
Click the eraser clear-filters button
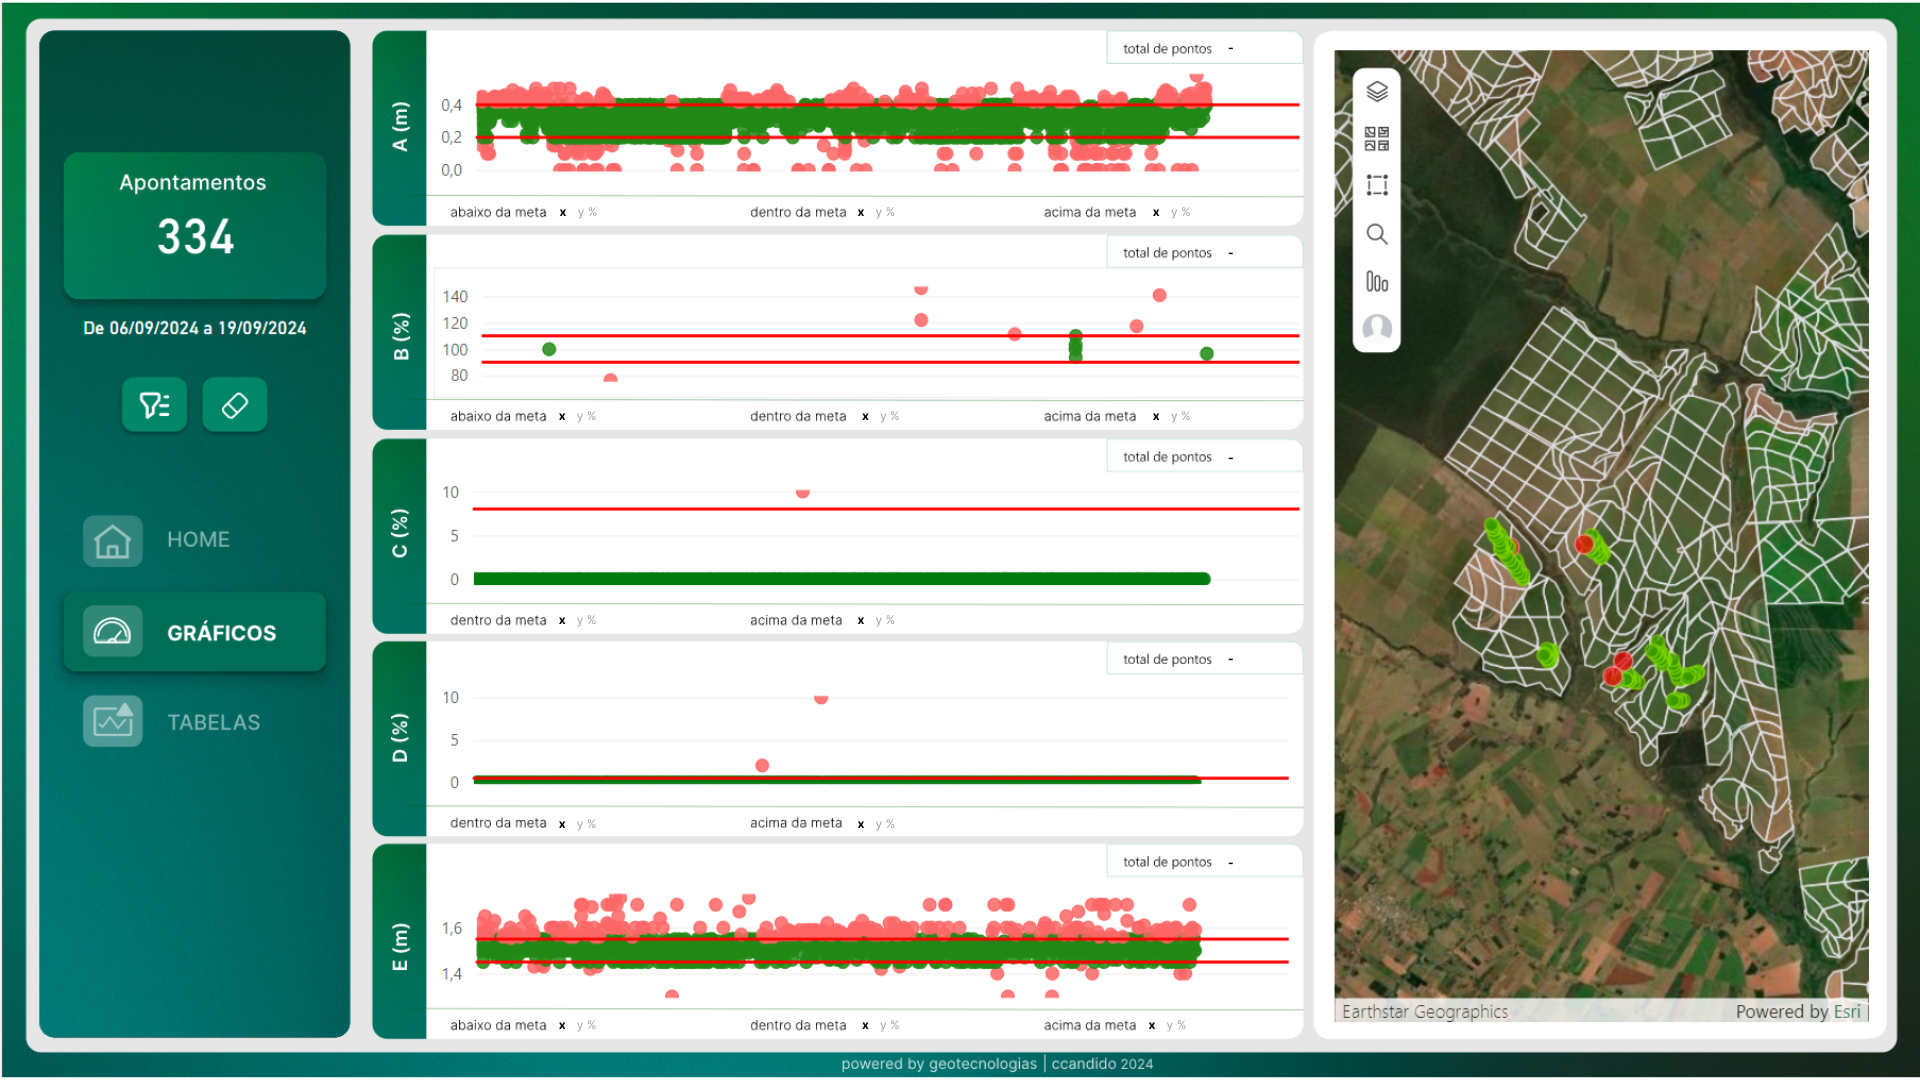coord(234,405)
